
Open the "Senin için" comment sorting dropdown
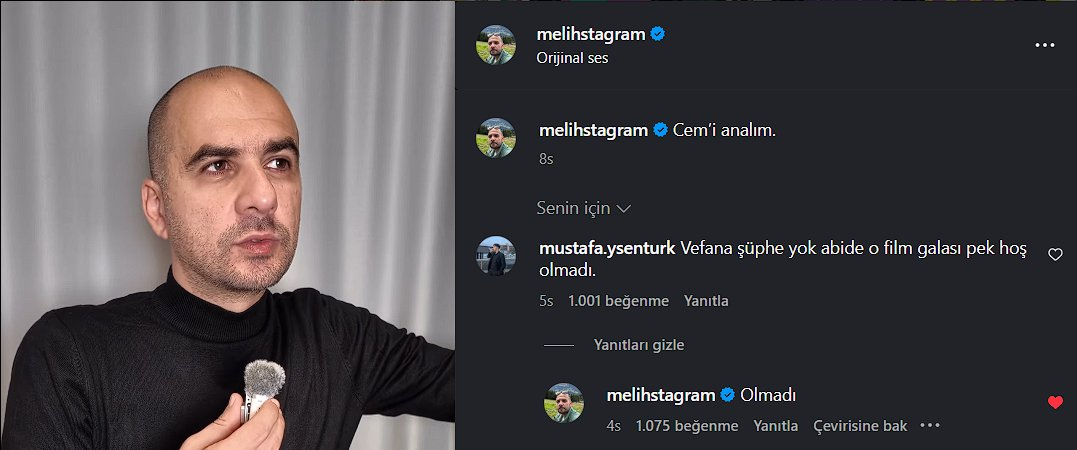tap(583, 208)
